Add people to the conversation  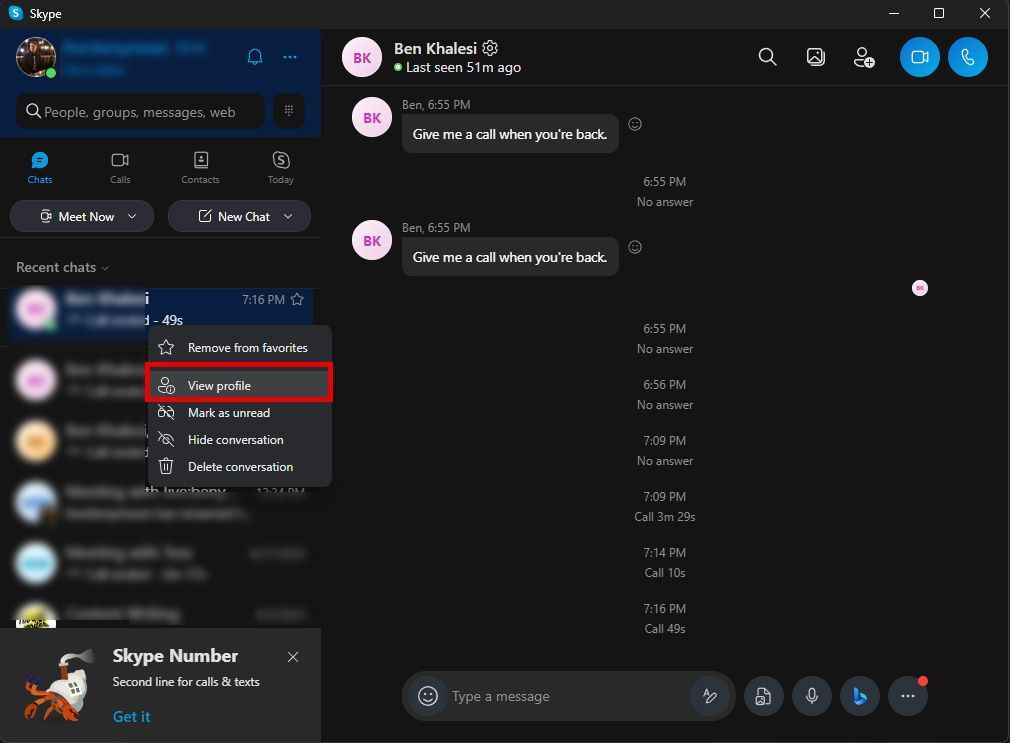pos(864,57)
